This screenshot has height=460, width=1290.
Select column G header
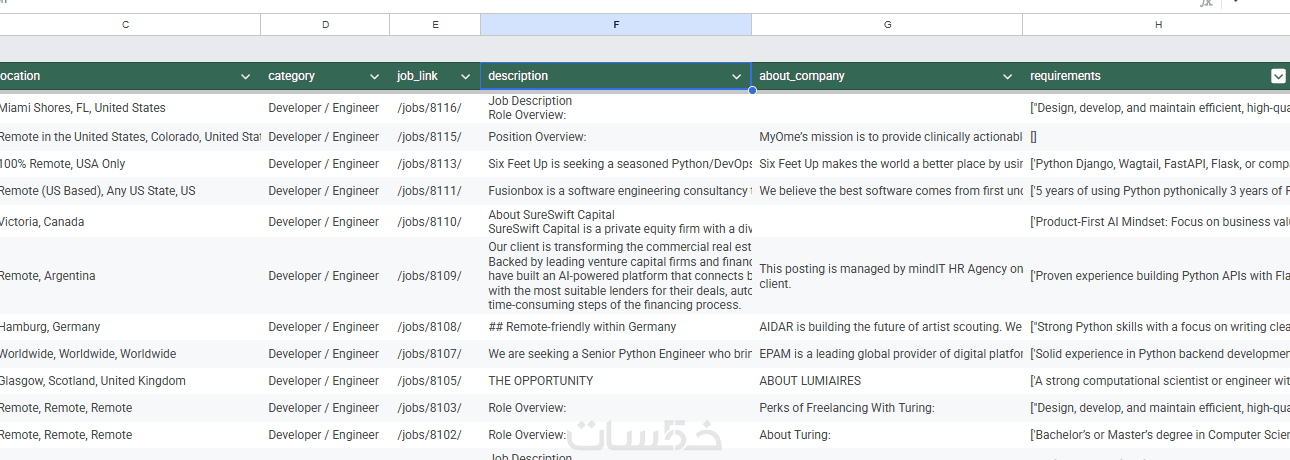point(887,24)
